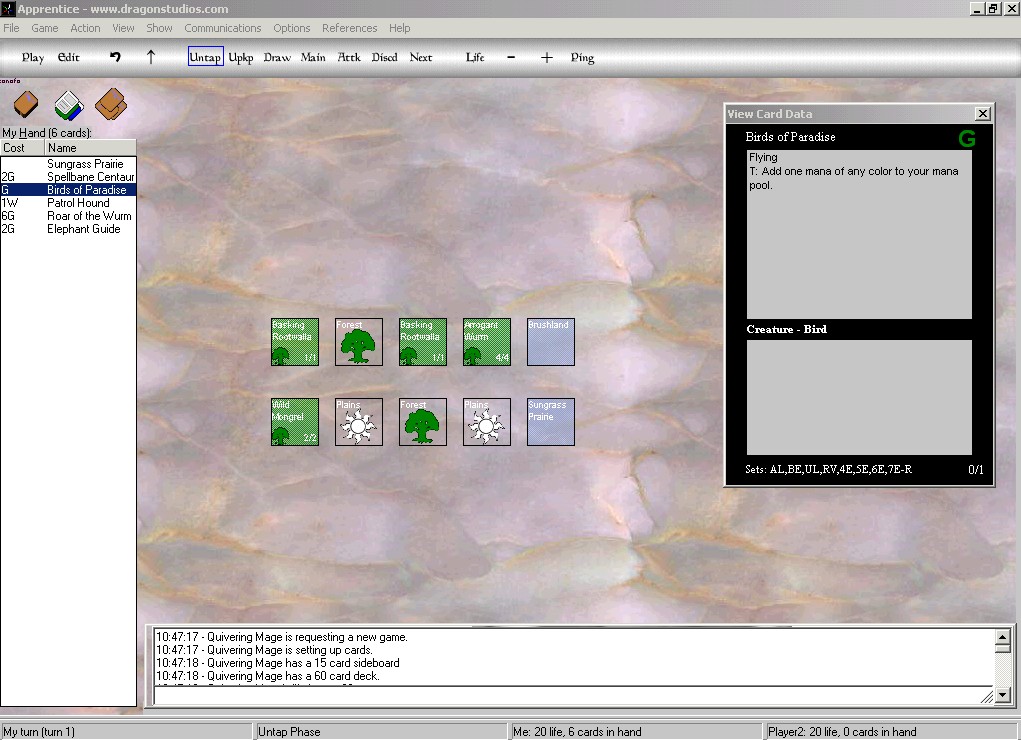Viewport: 1021px width, 740px height.
Task: Click the first Basking Rootwalla card
Action: pyautogui.click(x=295, y=342)
